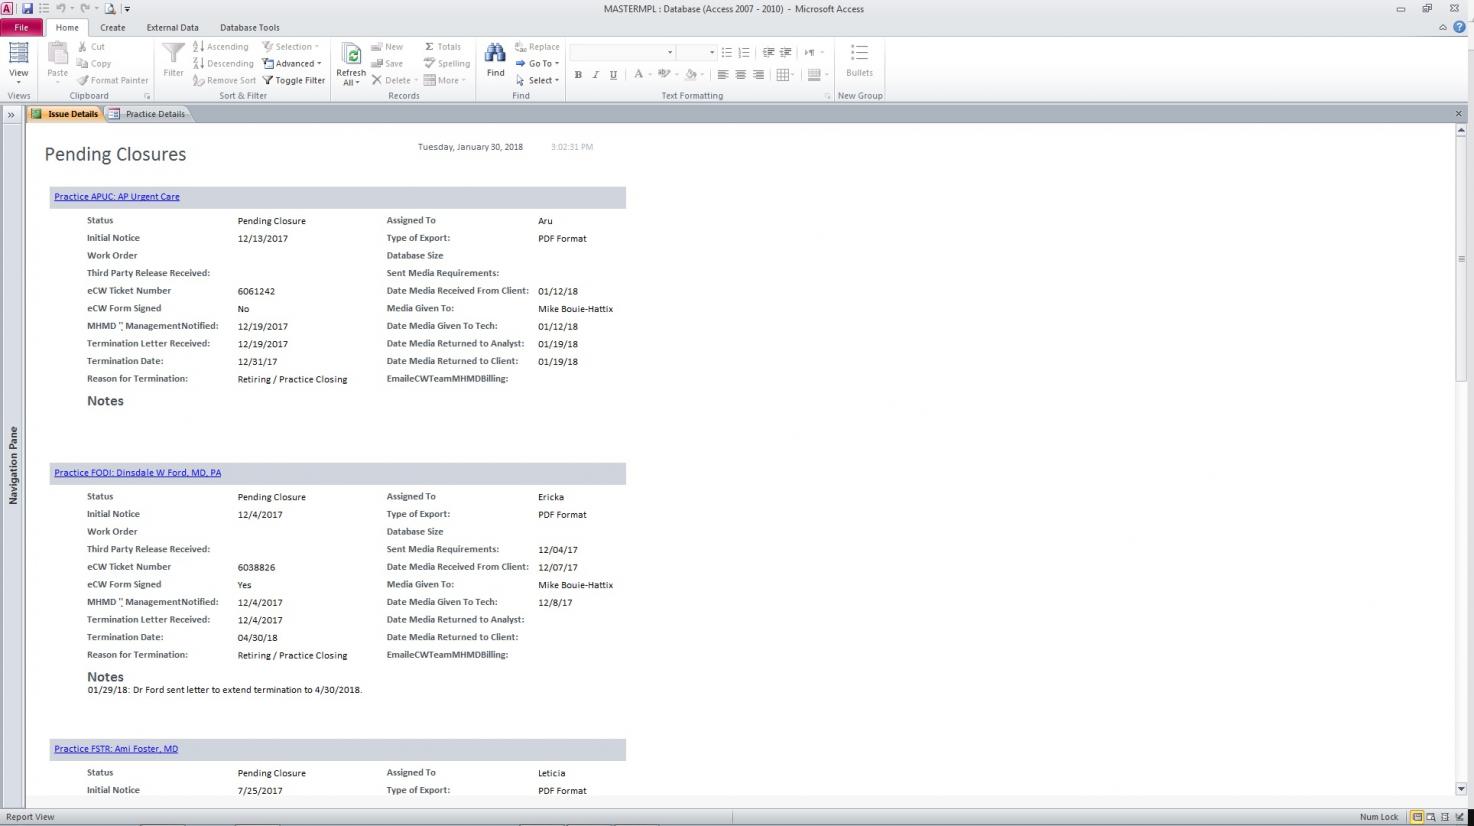Click the Save icon in quick access toolbar
This screenshot has width=1474, height=826.
point(27,9)
